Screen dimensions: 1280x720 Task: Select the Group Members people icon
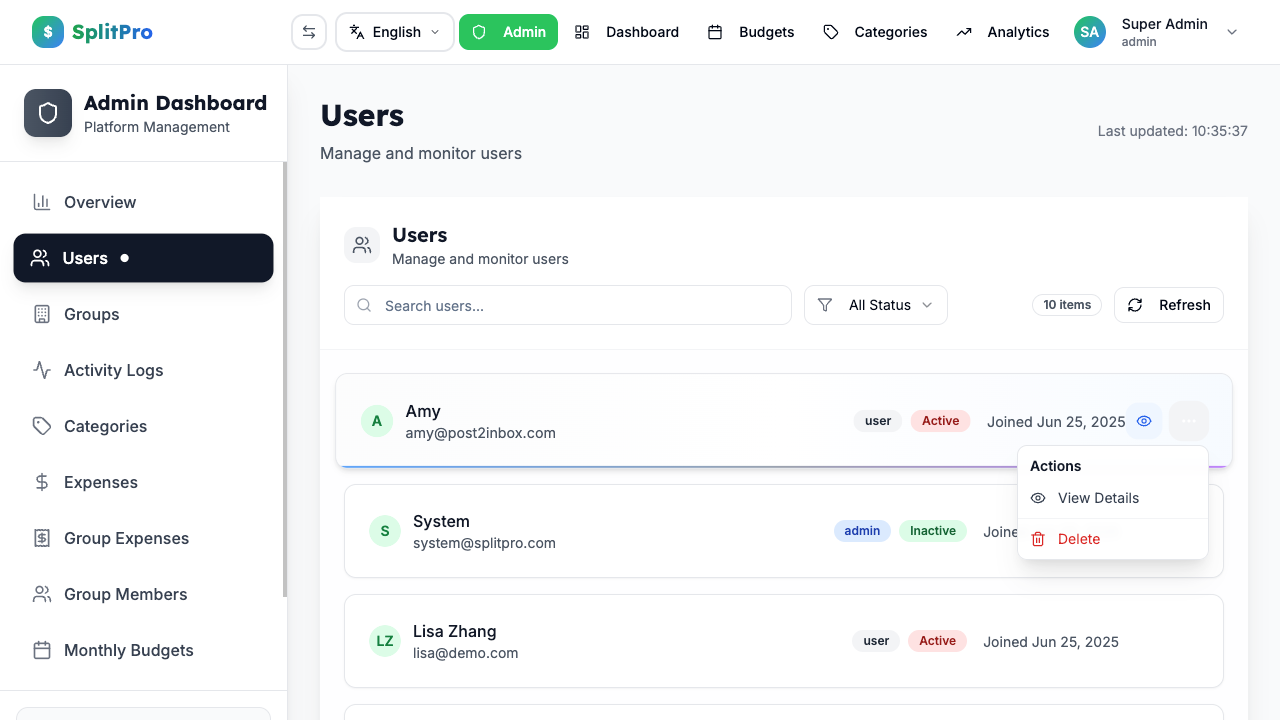(41, 594)
